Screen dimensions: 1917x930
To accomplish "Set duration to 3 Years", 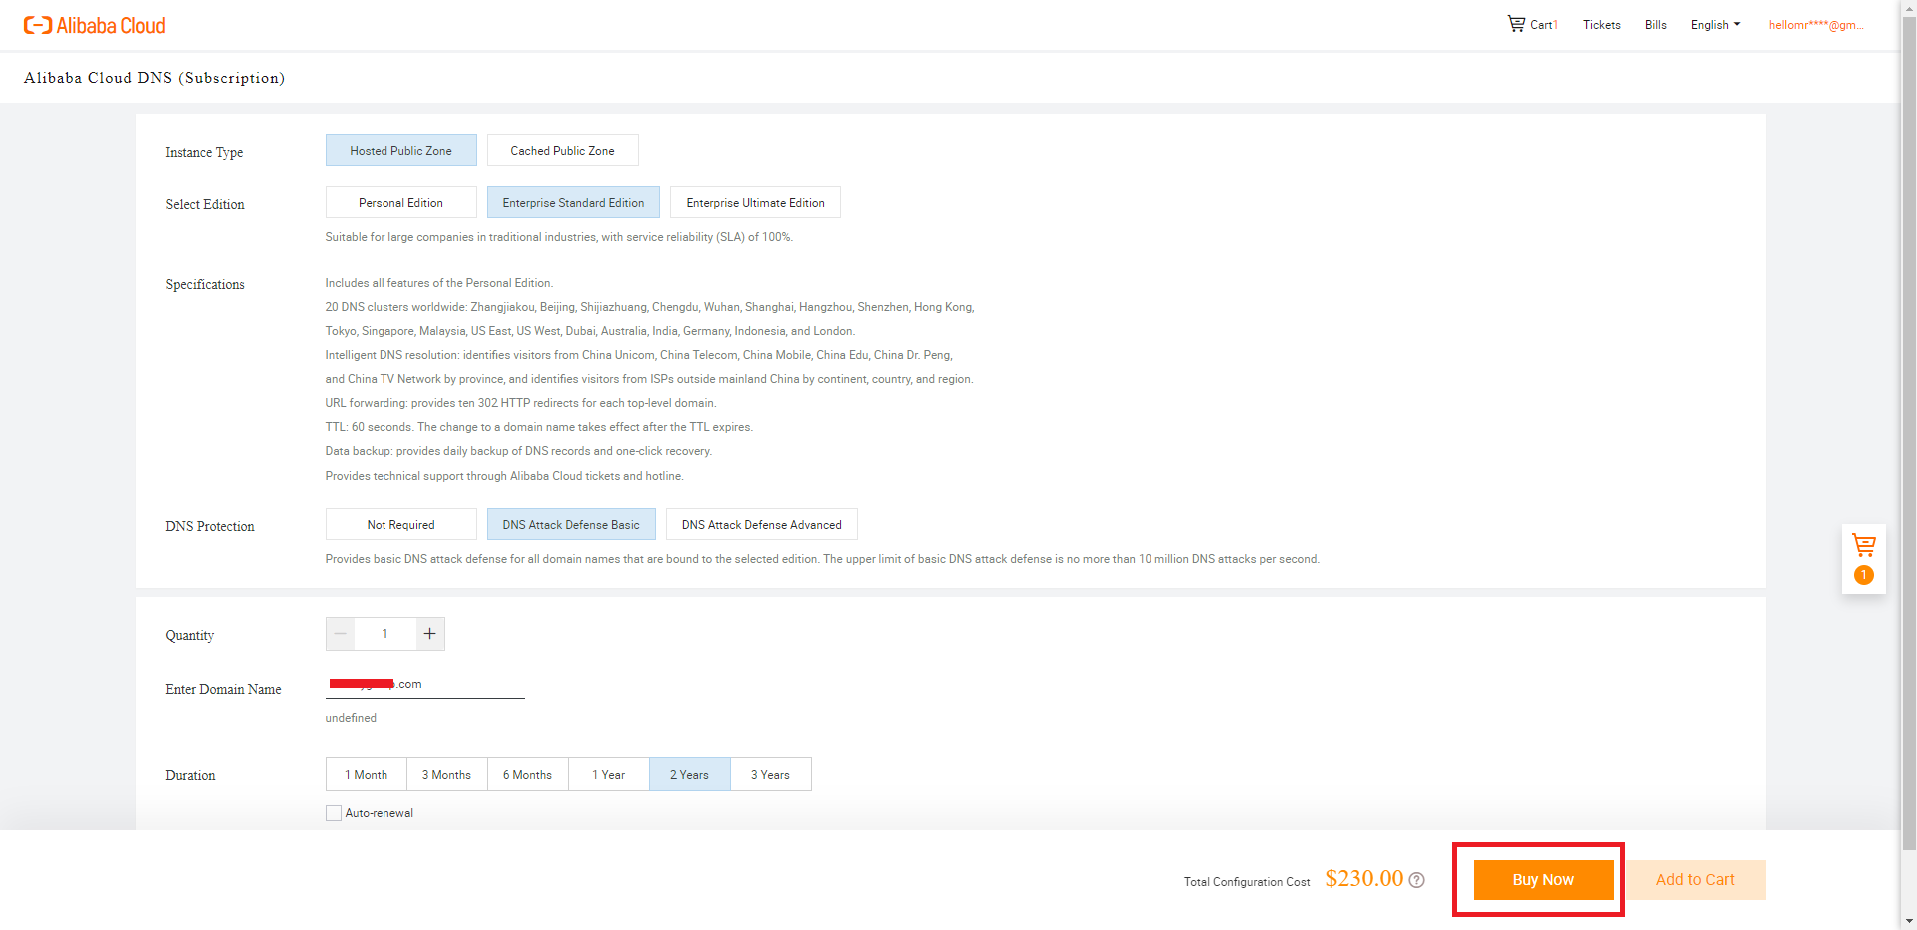I will (x=770, y=774).
